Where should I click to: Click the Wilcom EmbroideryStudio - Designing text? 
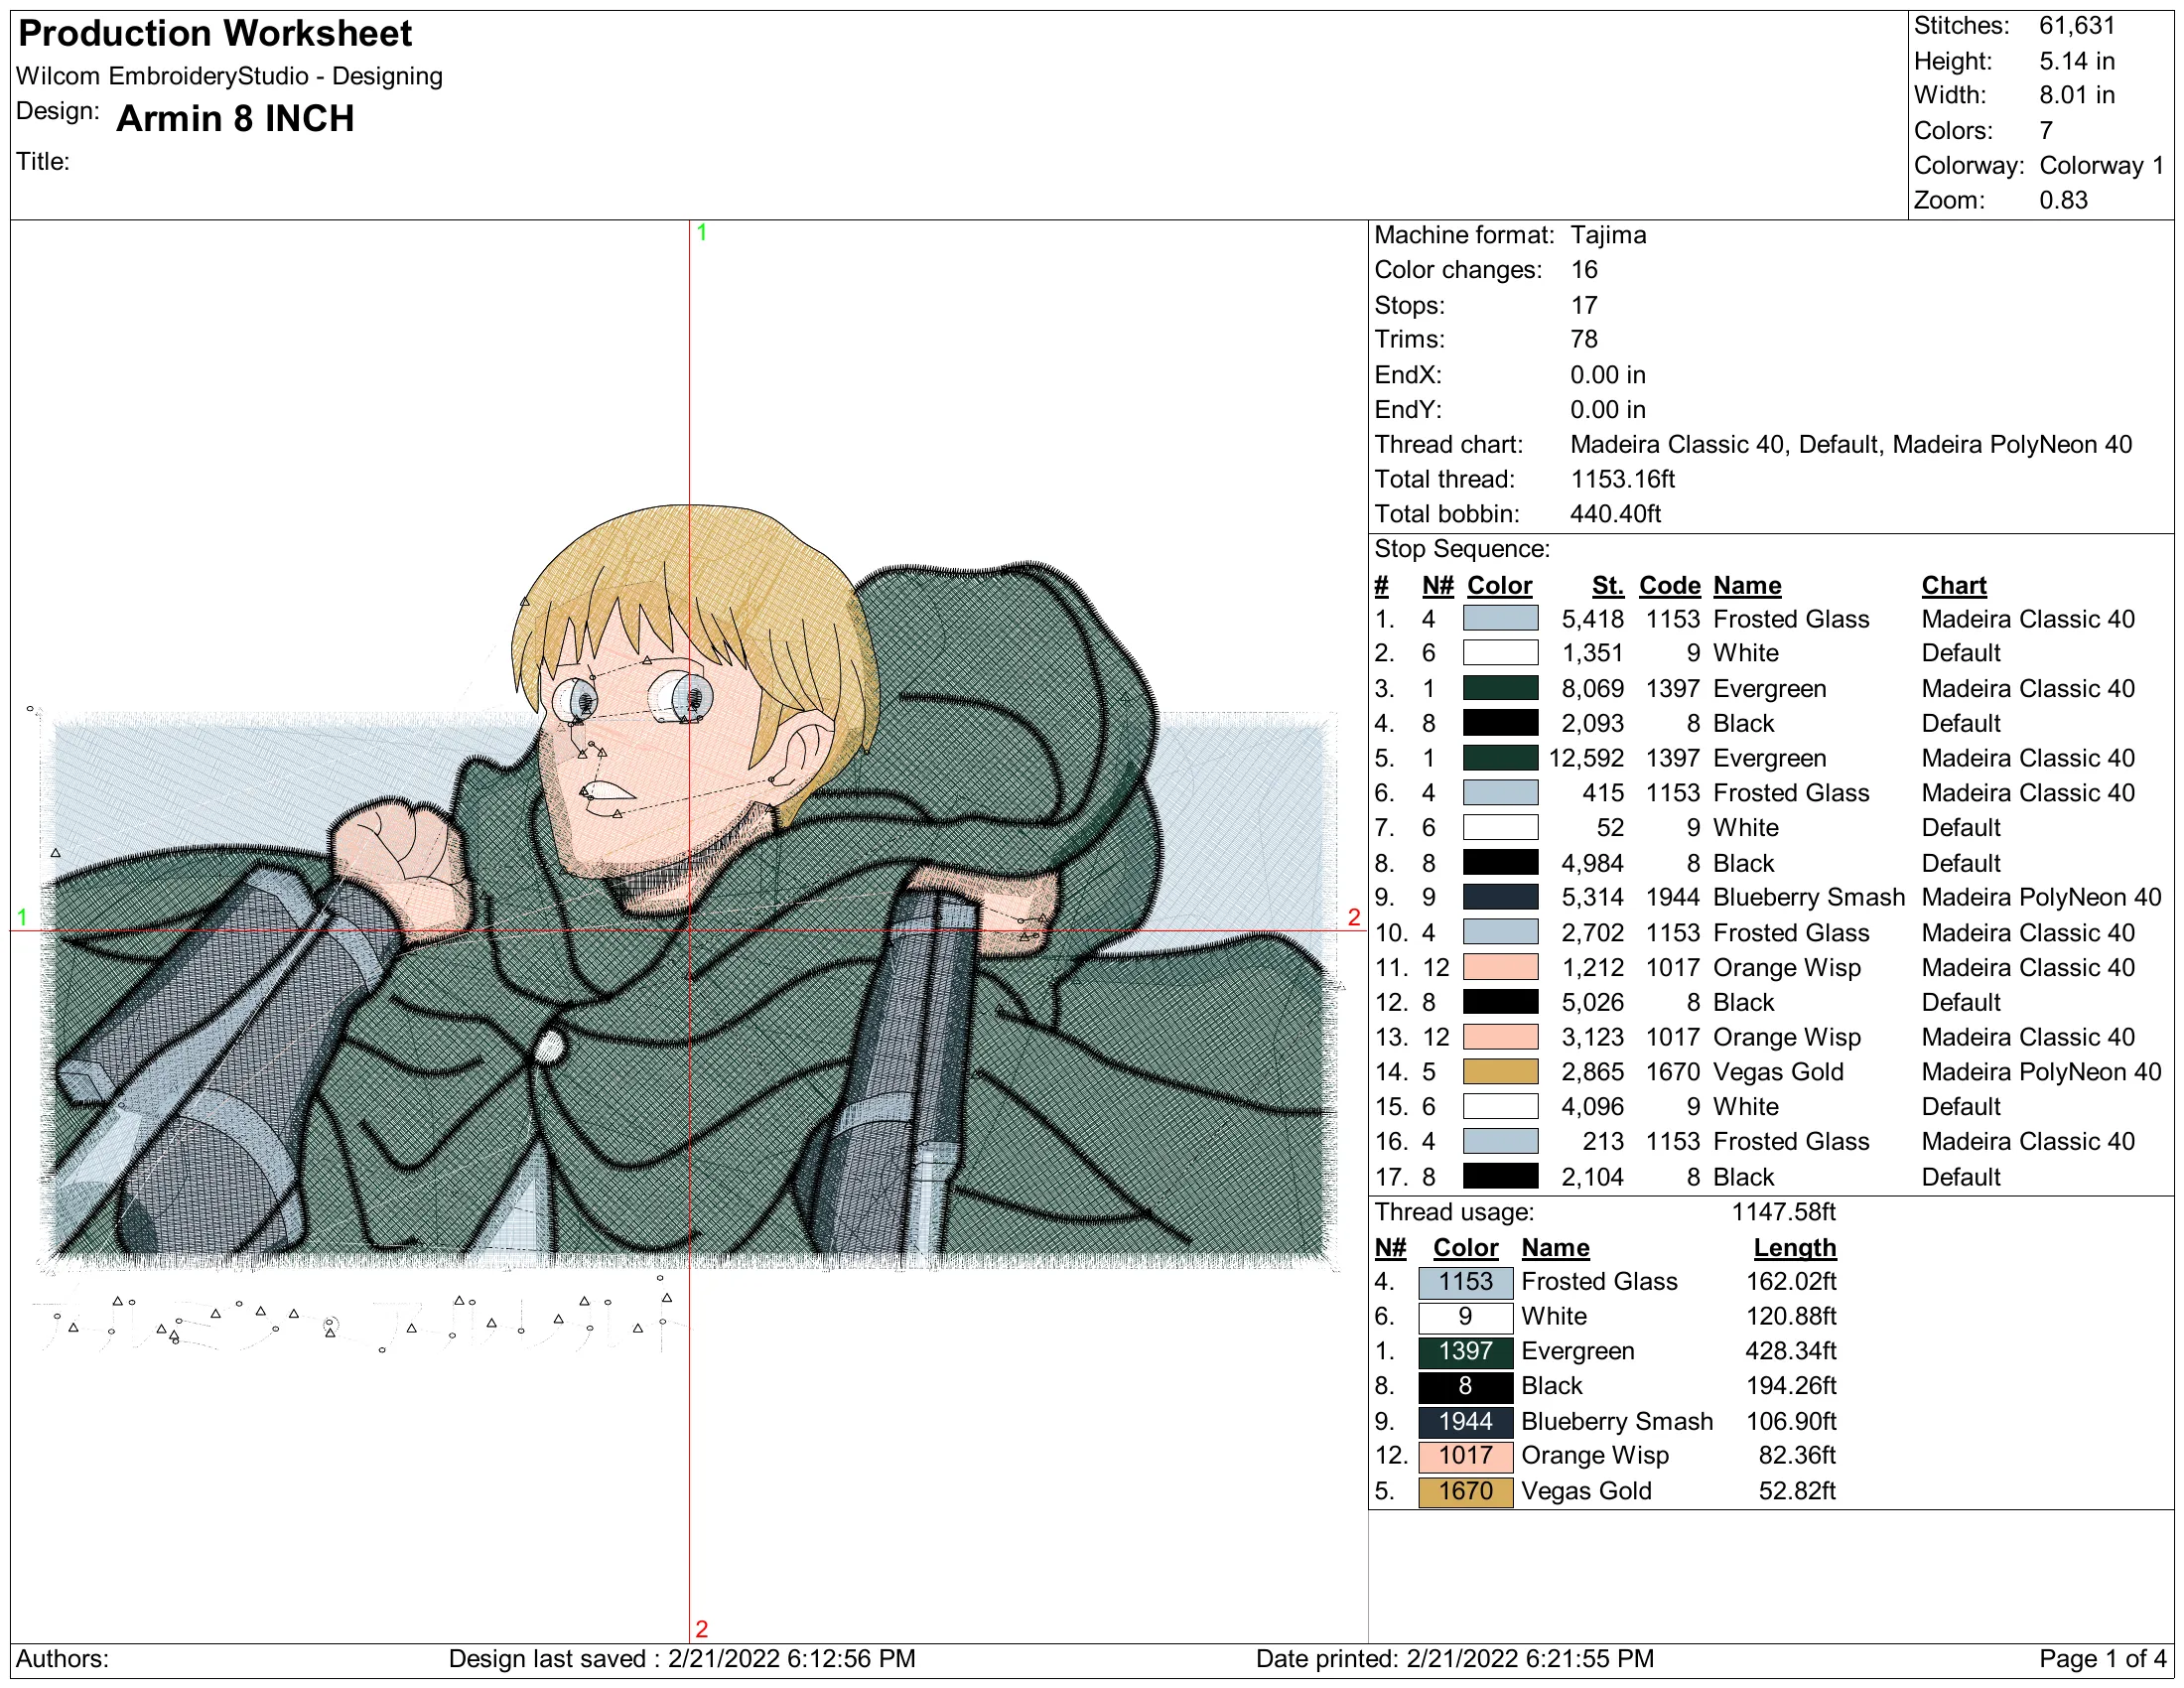(229, 76)
